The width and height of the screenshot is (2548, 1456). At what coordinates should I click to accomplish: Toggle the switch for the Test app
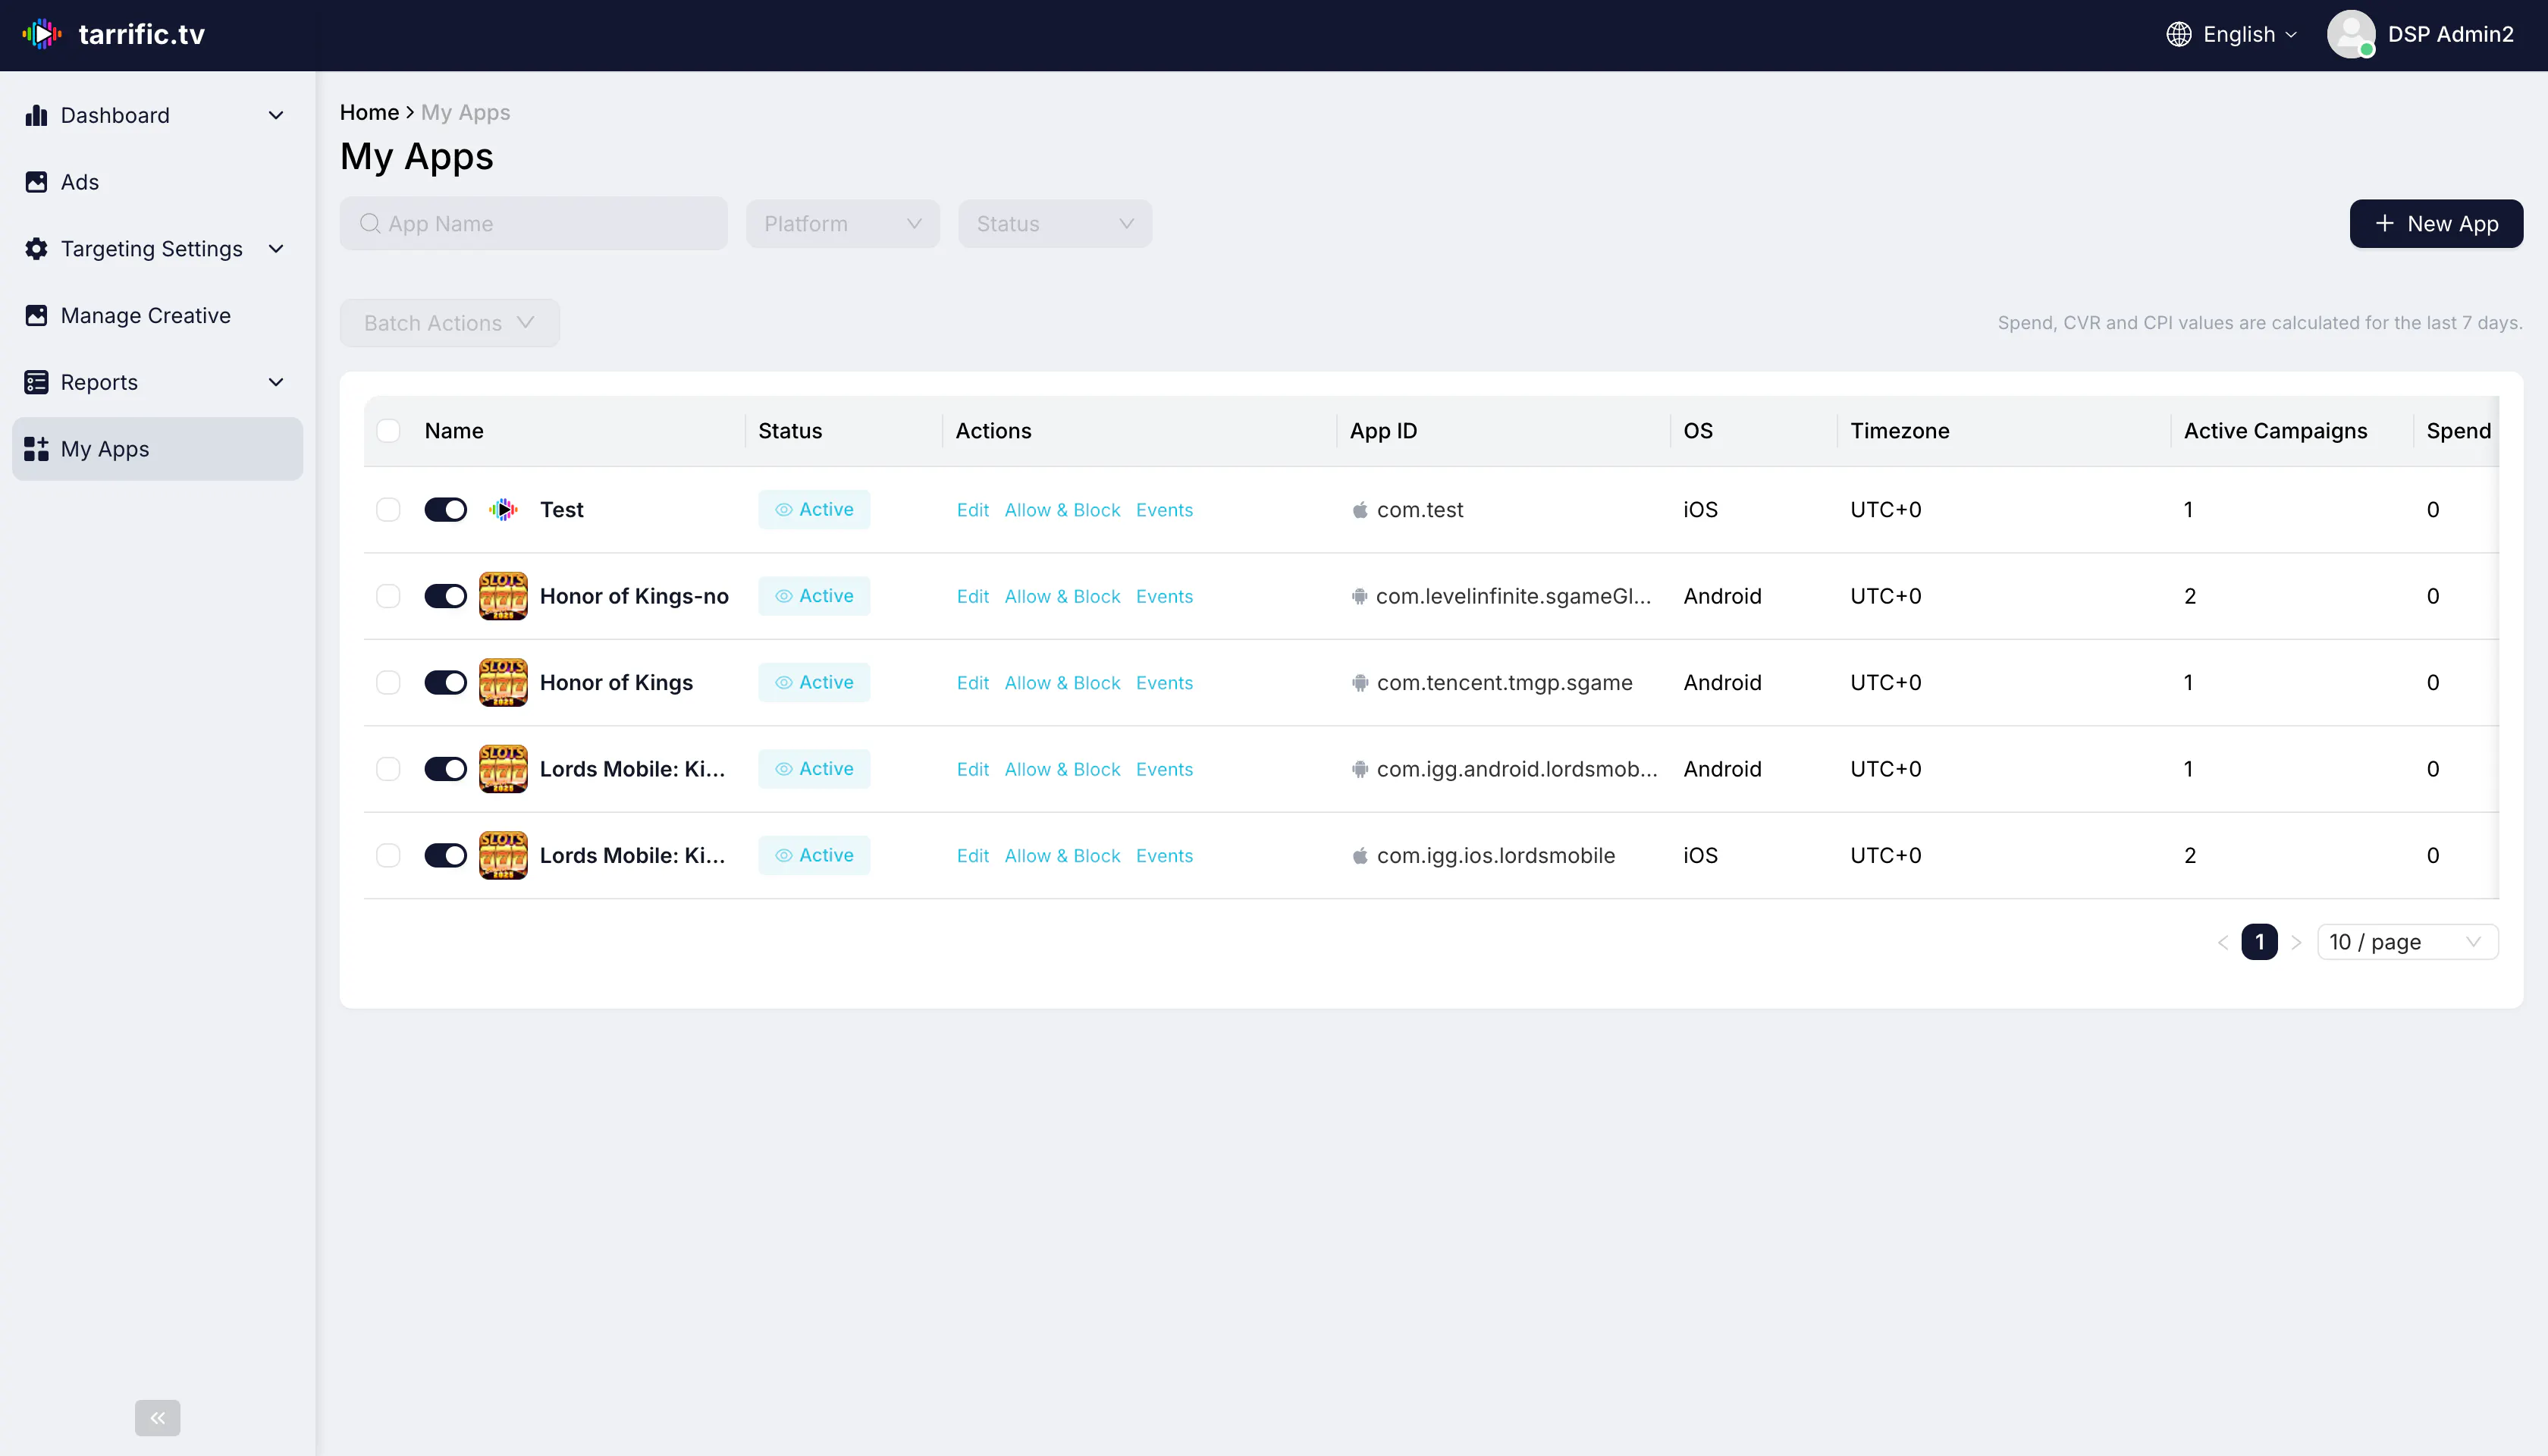[x=445, y=510]
